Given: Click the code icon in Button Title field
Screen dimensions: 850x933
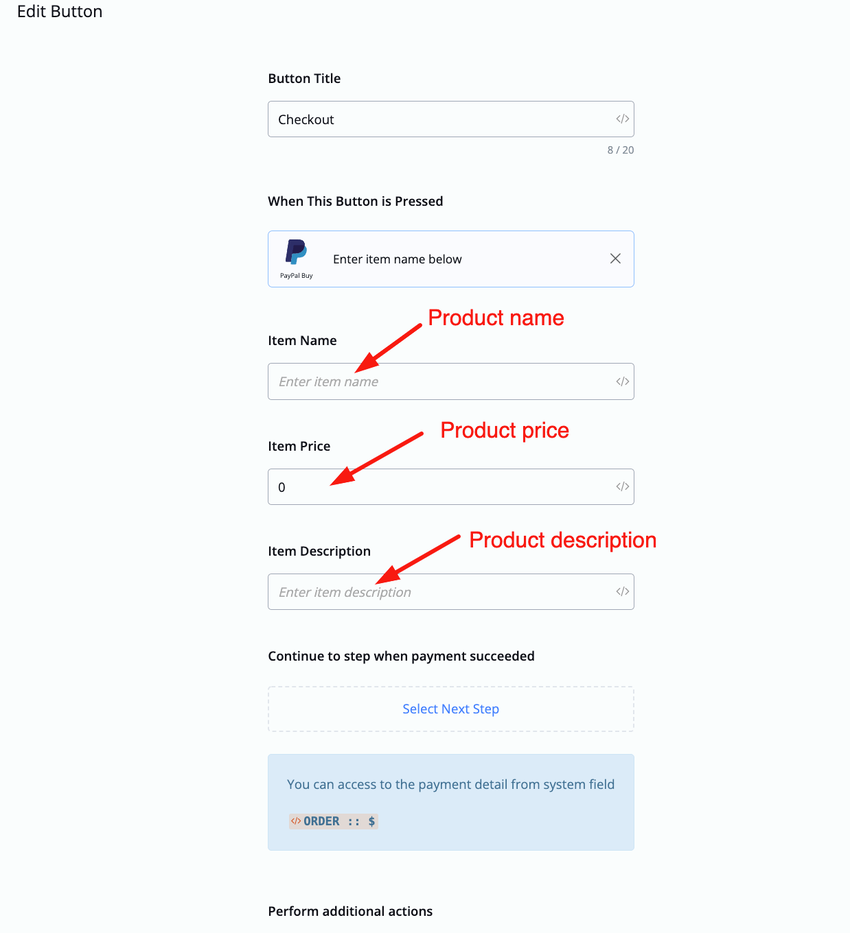Looking at the screenshot, I should point(622,119).
